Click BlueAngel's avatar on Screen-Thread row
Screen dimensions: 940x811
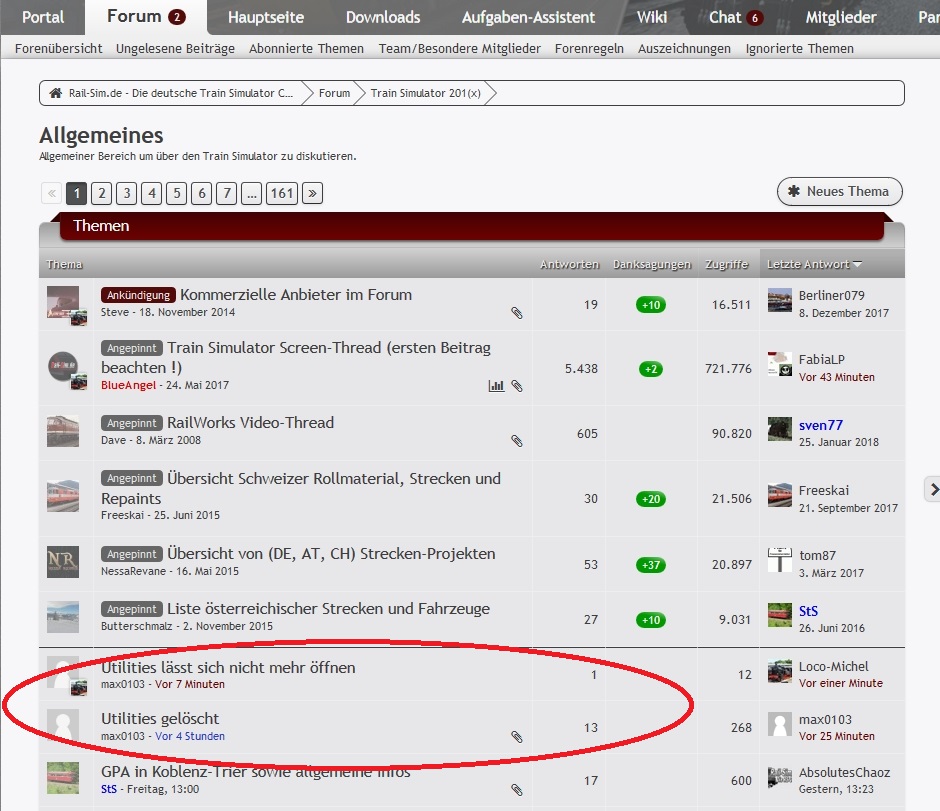tap(64, 368)
